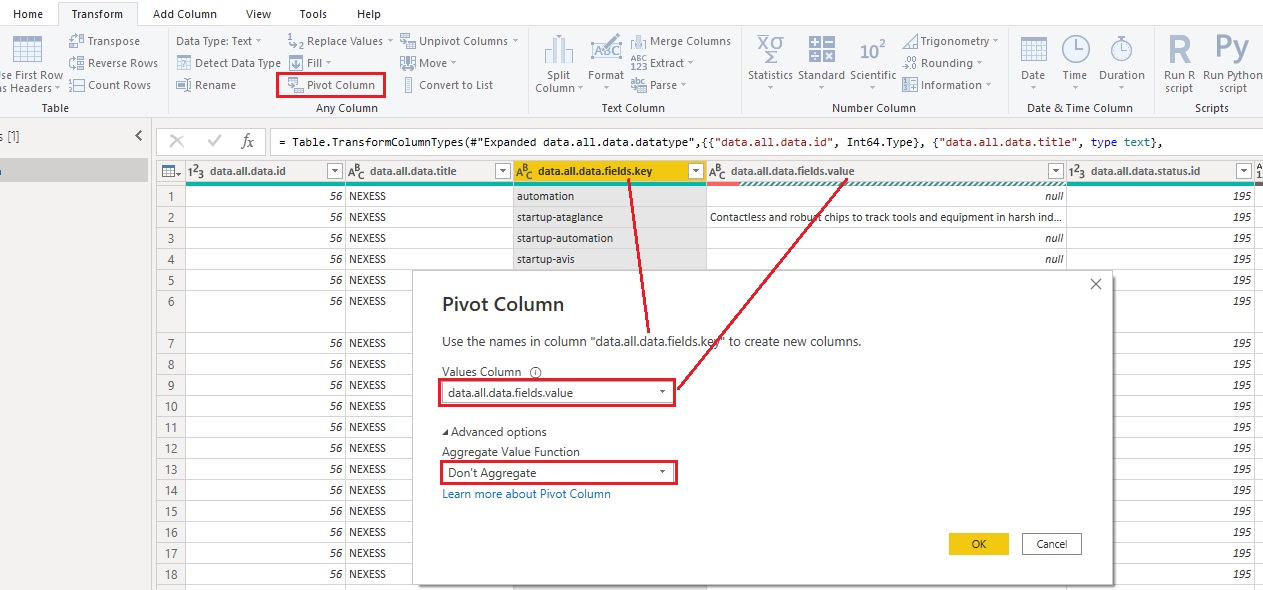The height and width of the screenshot is (590, 1263).
Task: Click the automation cell in row 1
Action: tap(609, 196)
